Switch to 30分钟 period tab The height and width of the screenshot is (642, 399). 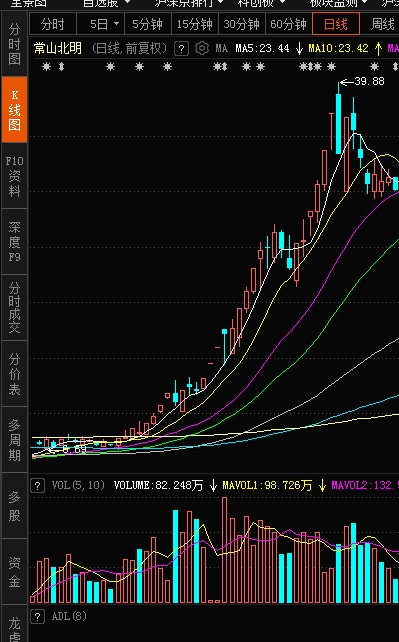click(x=241, y=24)
